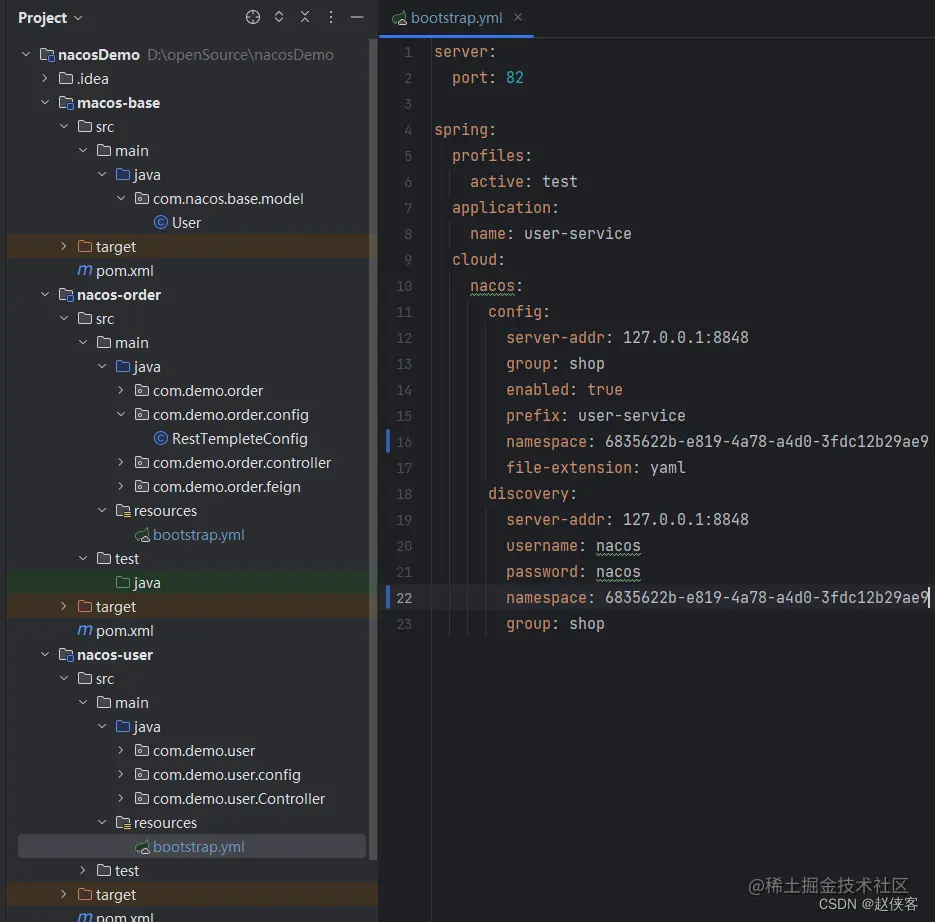Image resolution: width=935 pixels, height=922 pixels.
Task: Click namespace value on line 16
Action: pos(767,441)
